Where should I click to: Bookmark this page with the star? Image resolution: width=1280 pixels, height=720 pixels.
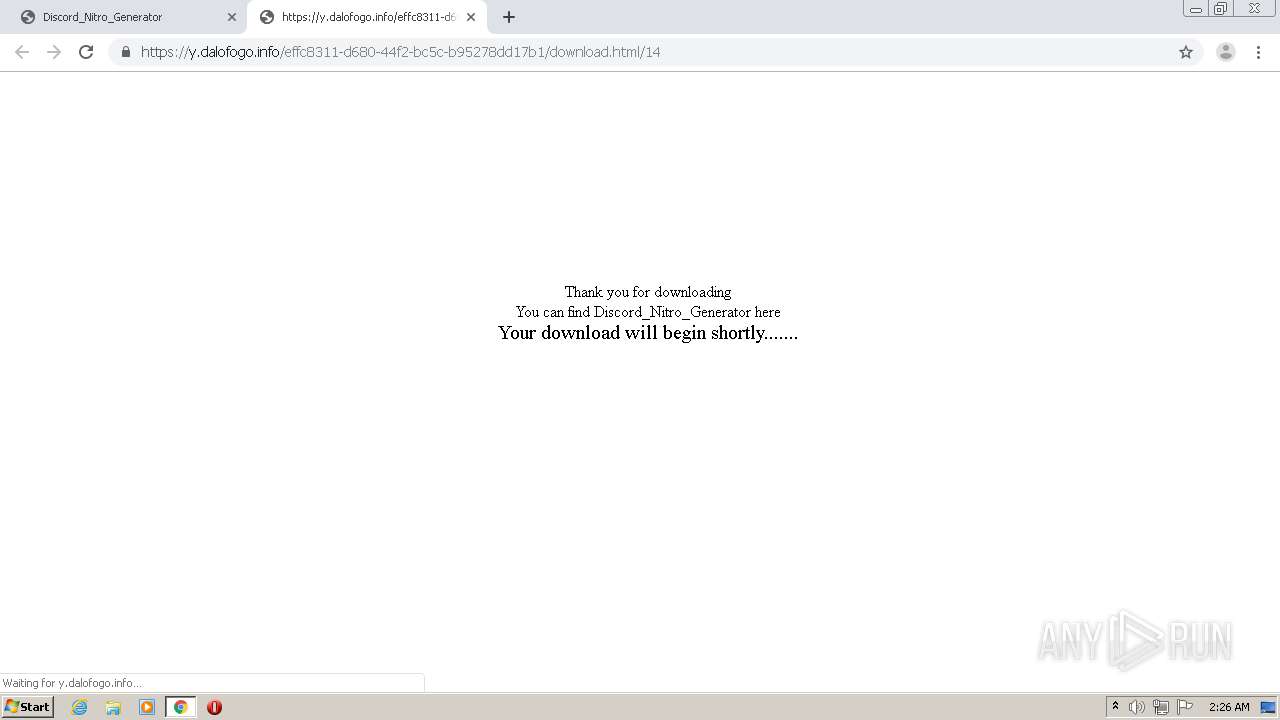click(1186, 52)
